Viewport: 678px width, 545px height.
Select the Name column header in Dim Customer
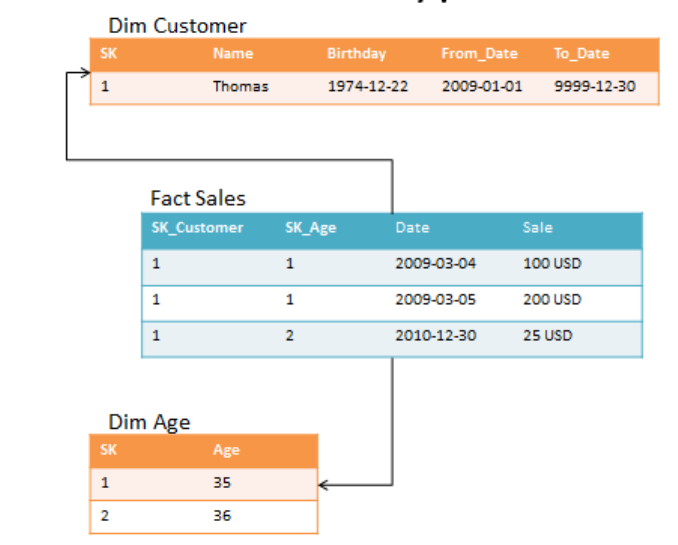233,54
